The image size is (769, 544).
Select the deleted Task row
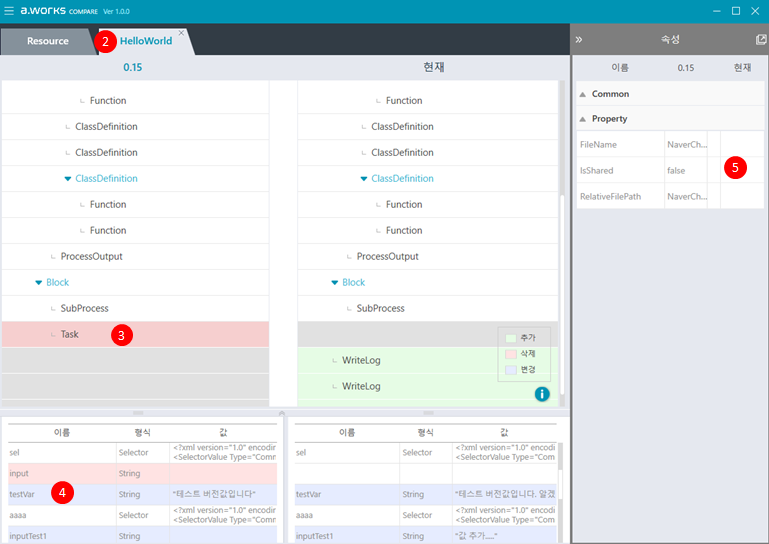tap(70, 335)
